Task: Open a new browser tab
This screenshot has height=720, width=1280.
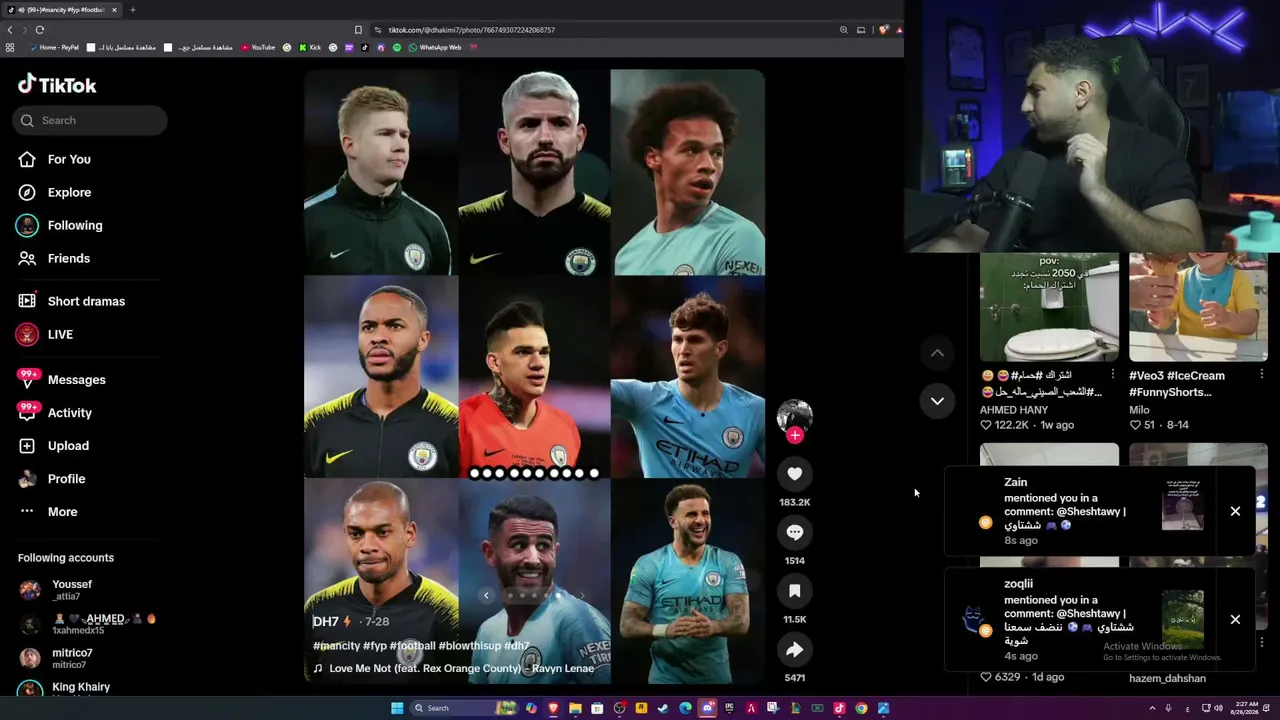Action: [x=133, y=10]
